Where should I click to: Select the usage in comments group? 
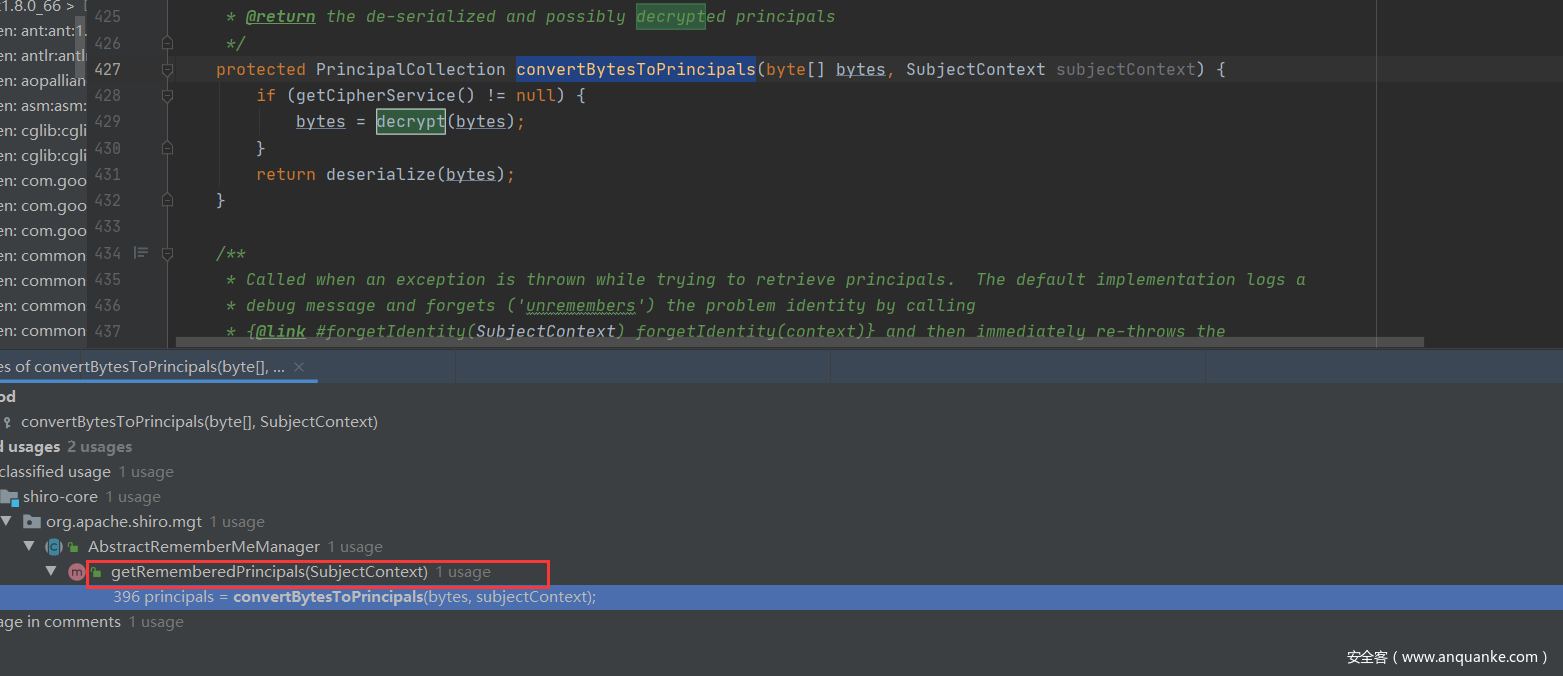tap(60, 622)
